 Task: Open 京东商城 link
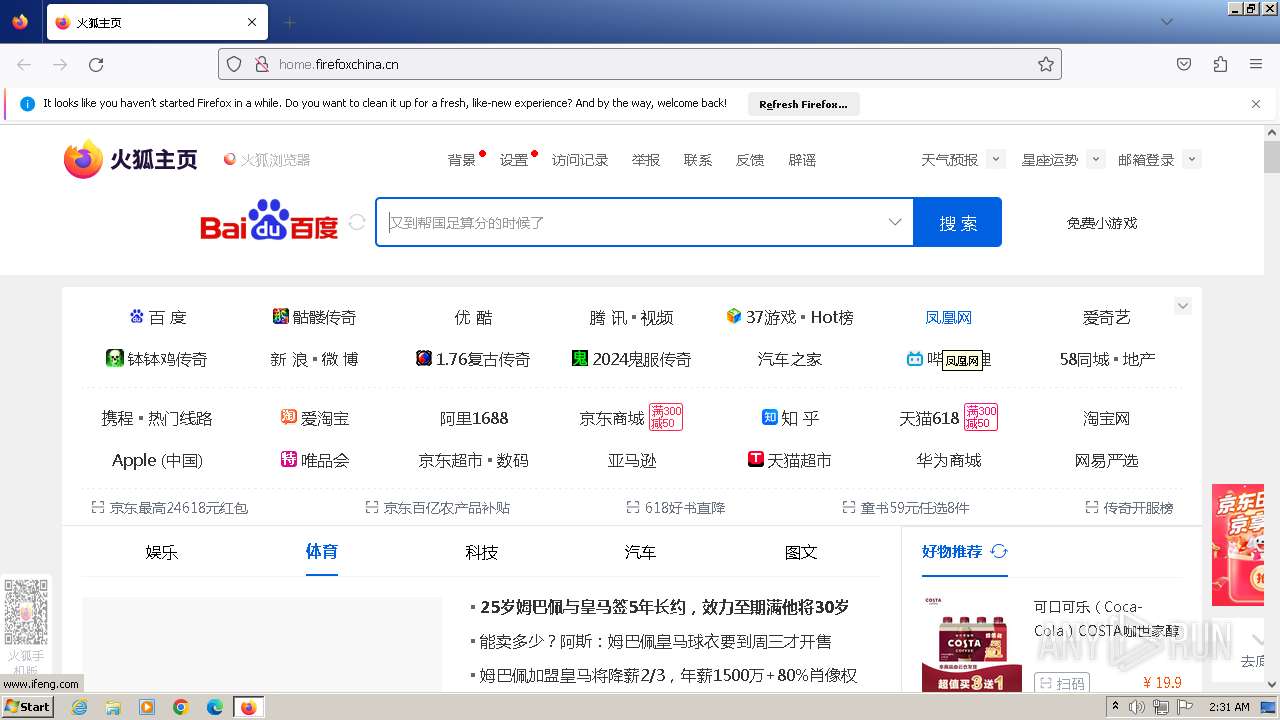(x=612, y=419)
